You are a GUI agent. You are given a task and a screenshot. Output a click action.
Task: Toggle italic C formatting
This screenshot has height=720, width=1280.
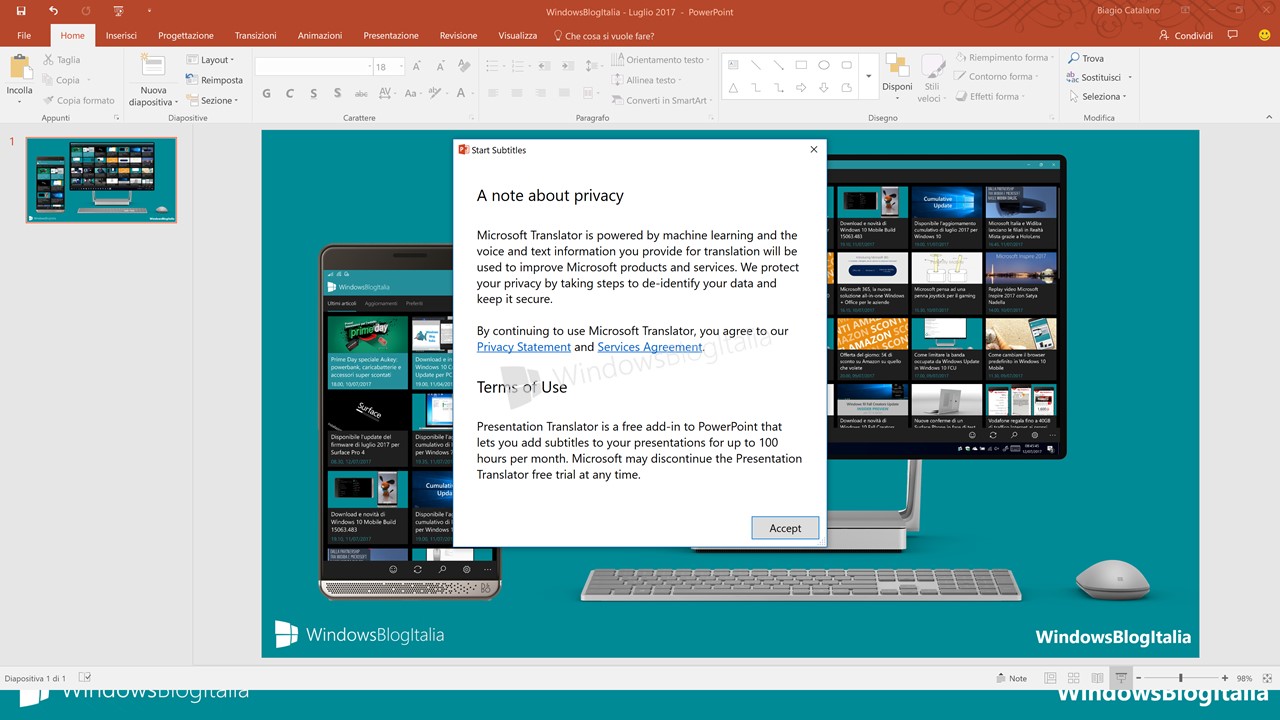click(x=290, y=94)
